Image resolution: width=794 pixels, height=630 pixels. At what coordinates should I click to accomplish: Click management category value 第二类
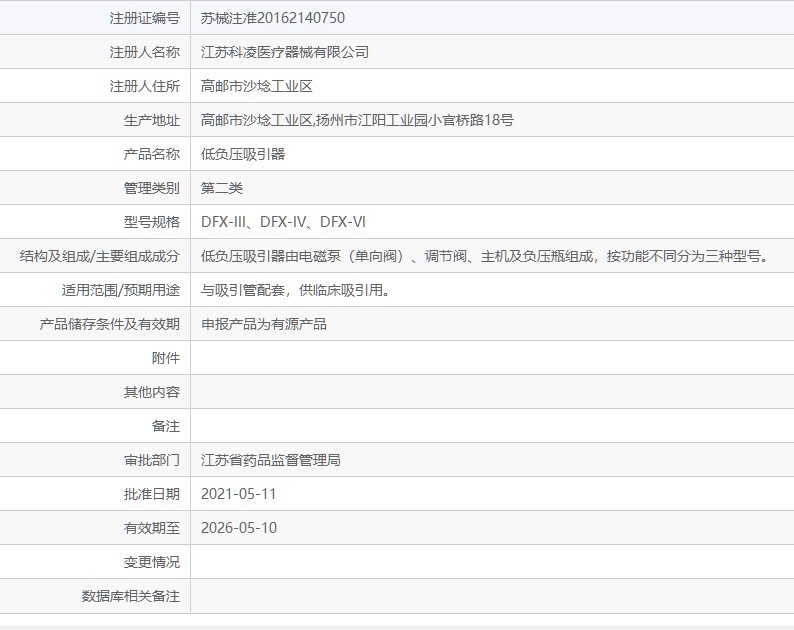[221, 188]
